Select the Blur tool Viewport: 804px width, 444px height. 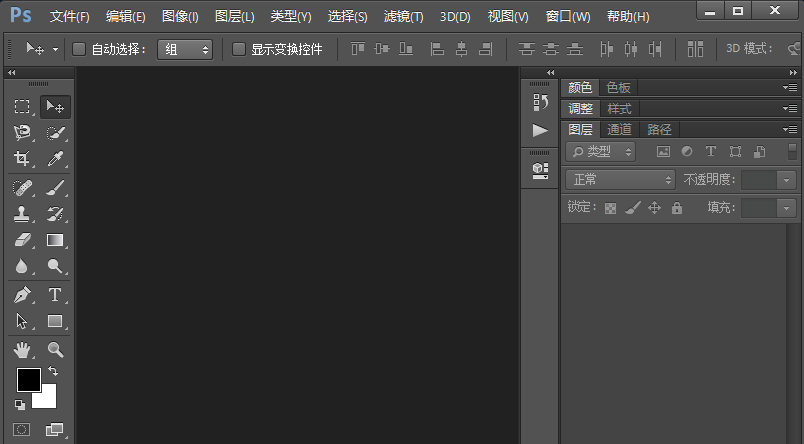[x=22, y=266]
